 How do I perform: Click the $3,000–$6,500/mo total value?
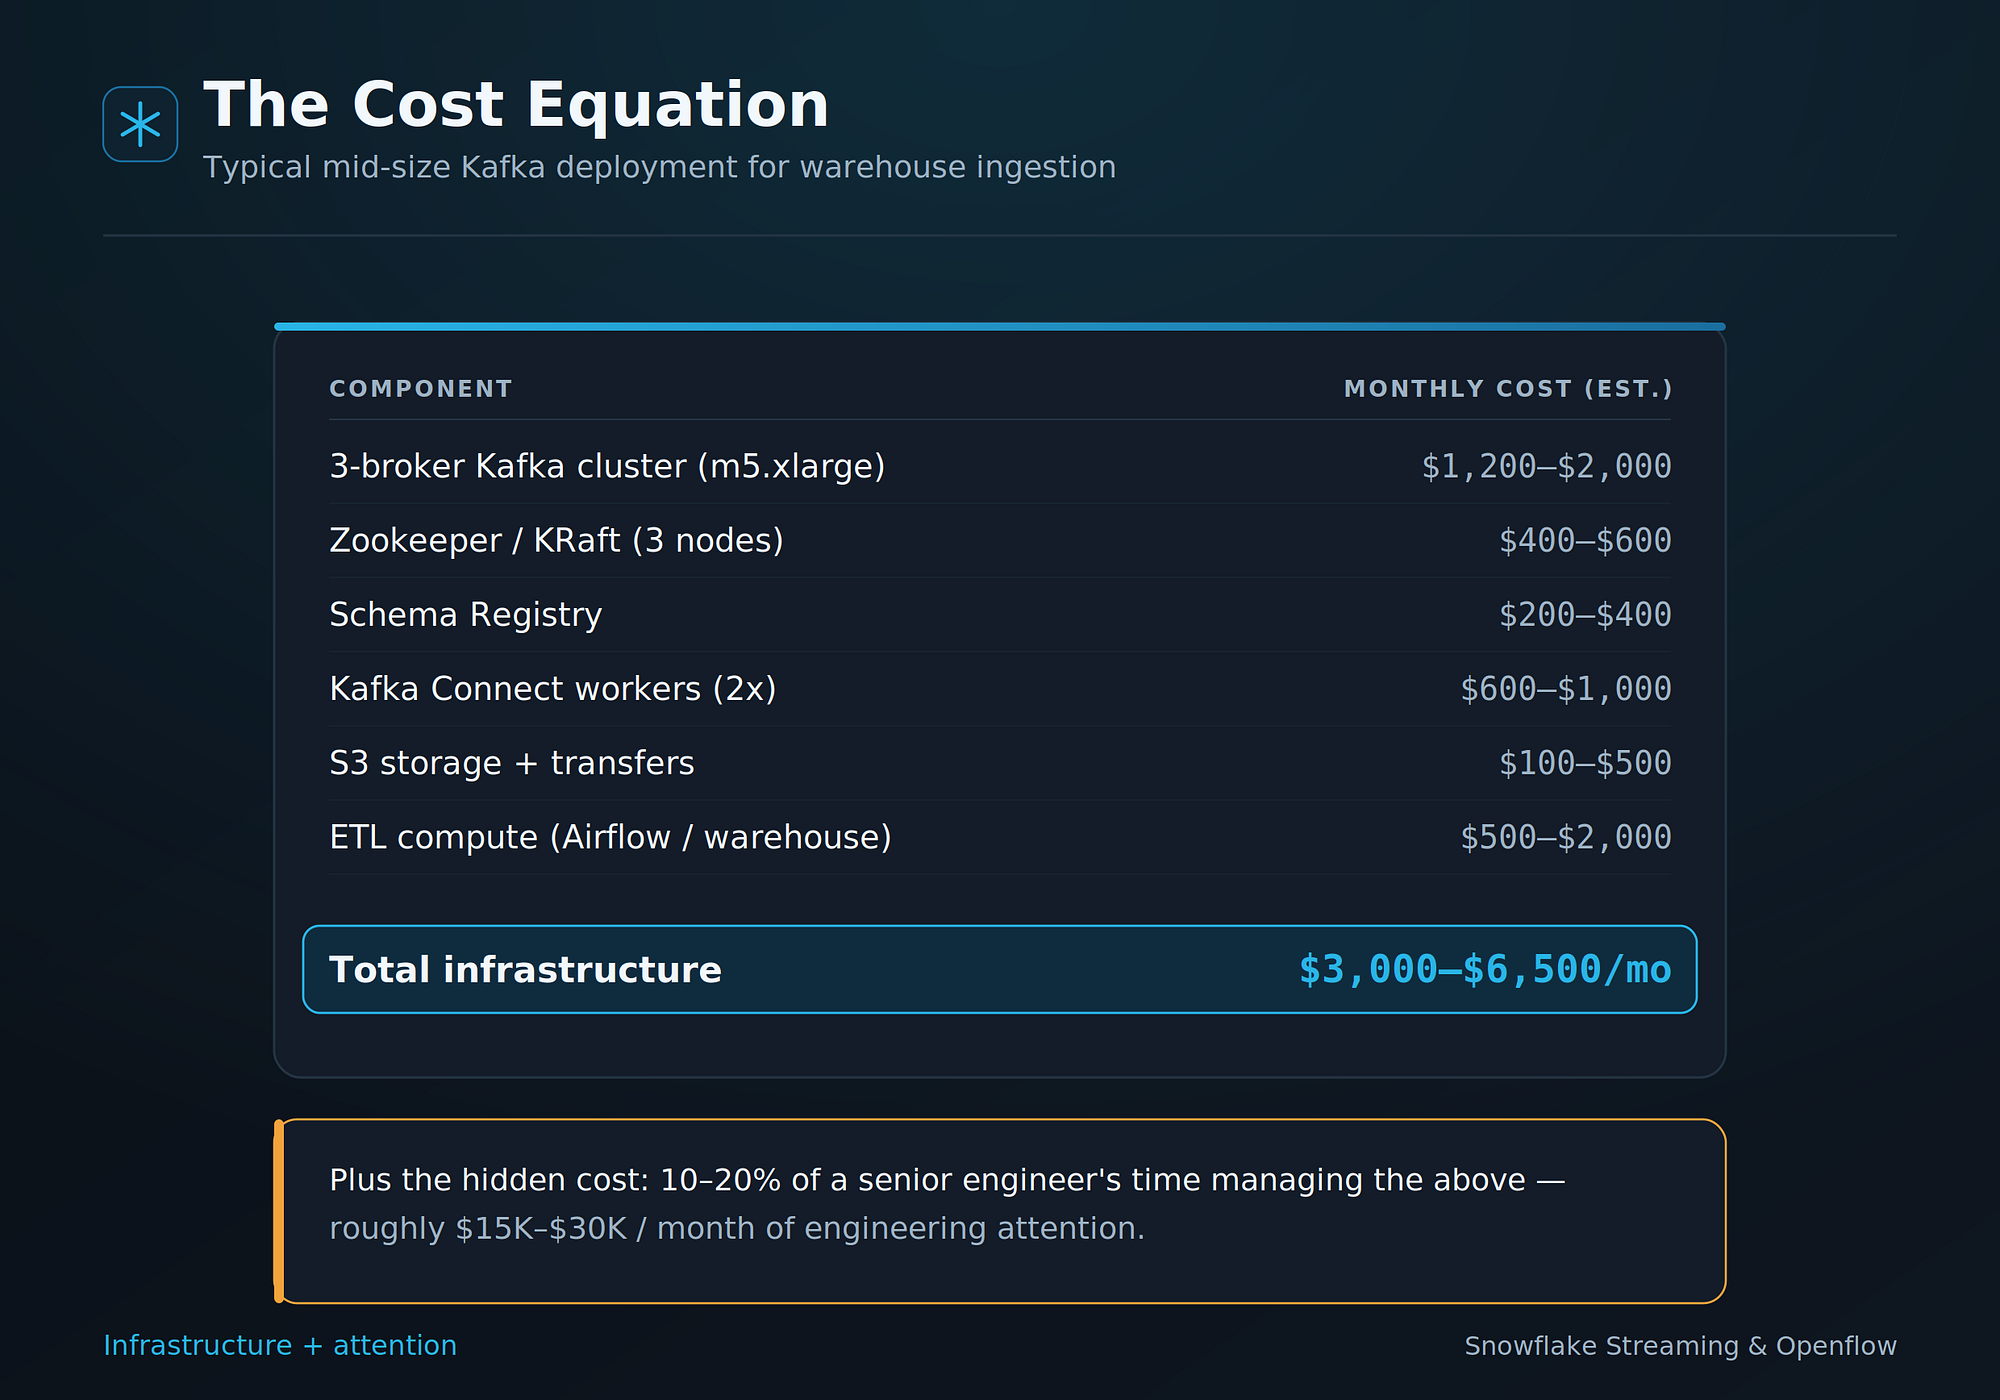pyautogui.click(x=1485, y=969)
